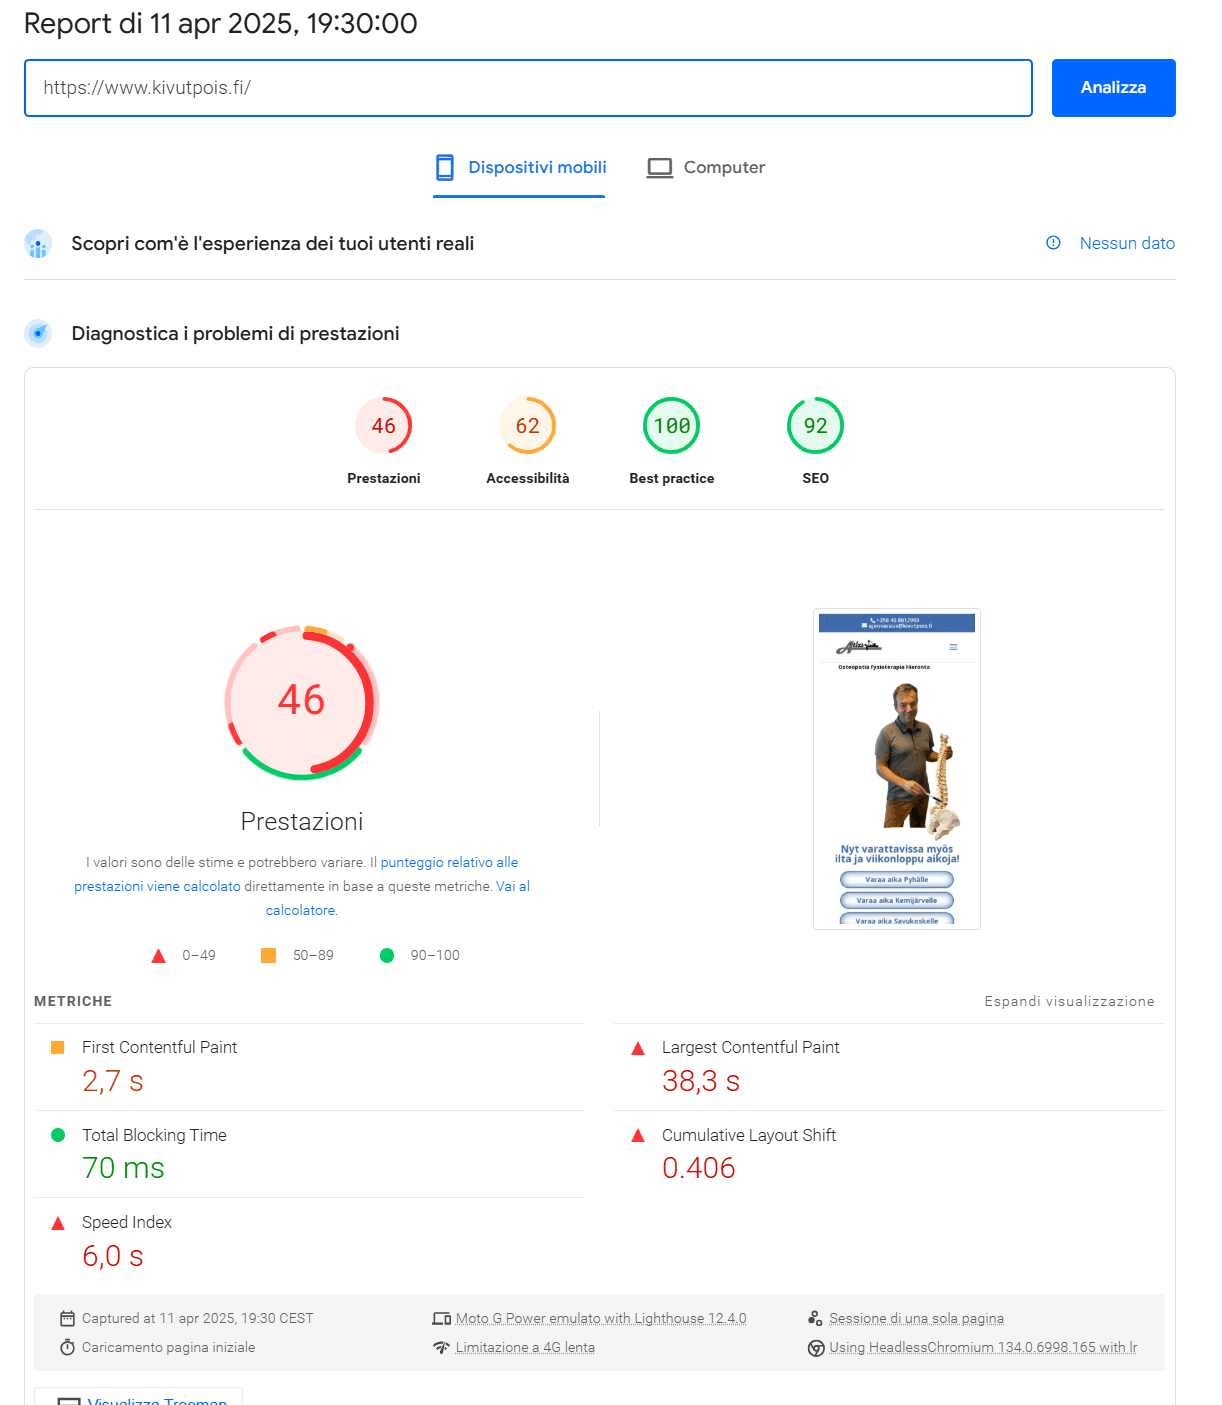Click Limitazione a 4G lenta info

tap(525, 1347)
